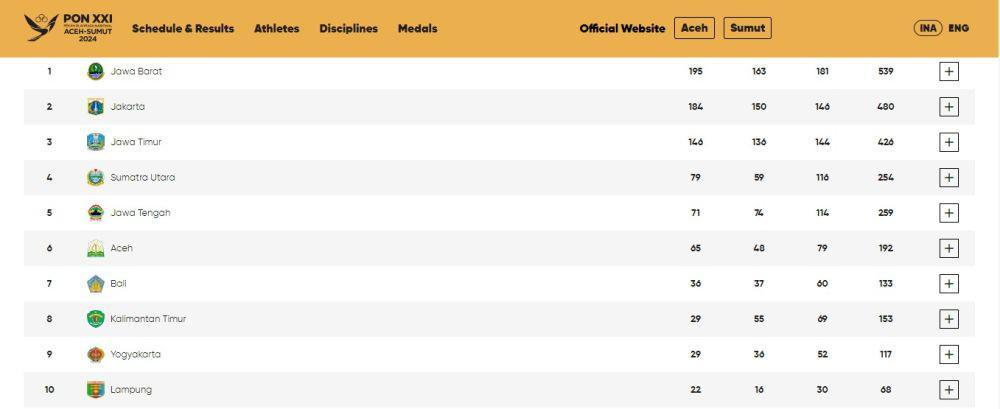Click Jawa Barat's total of 539
This screenshot has height=409, width=1000.
(x=885, y=71)
